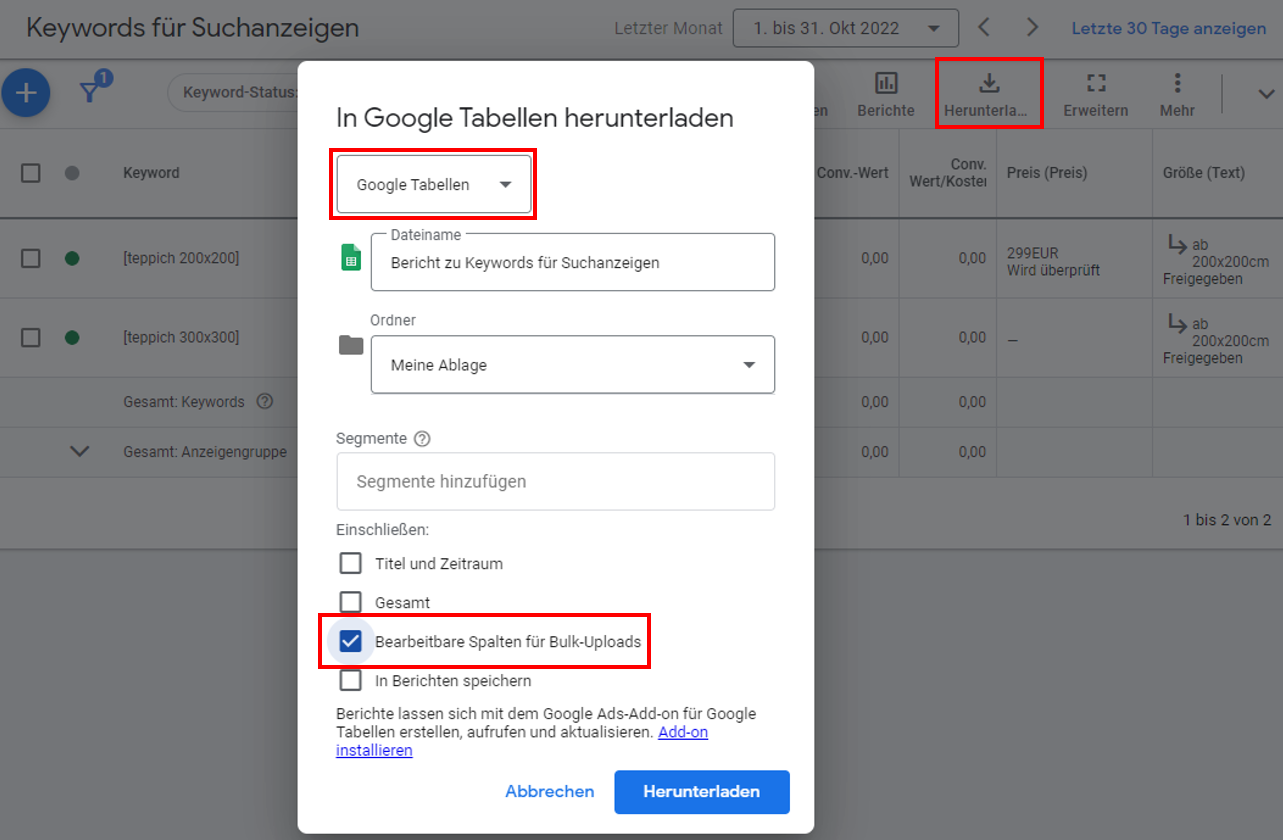
Task: Click Abbrechen to cancel the dialog
Action: click(x=549, y=791)
